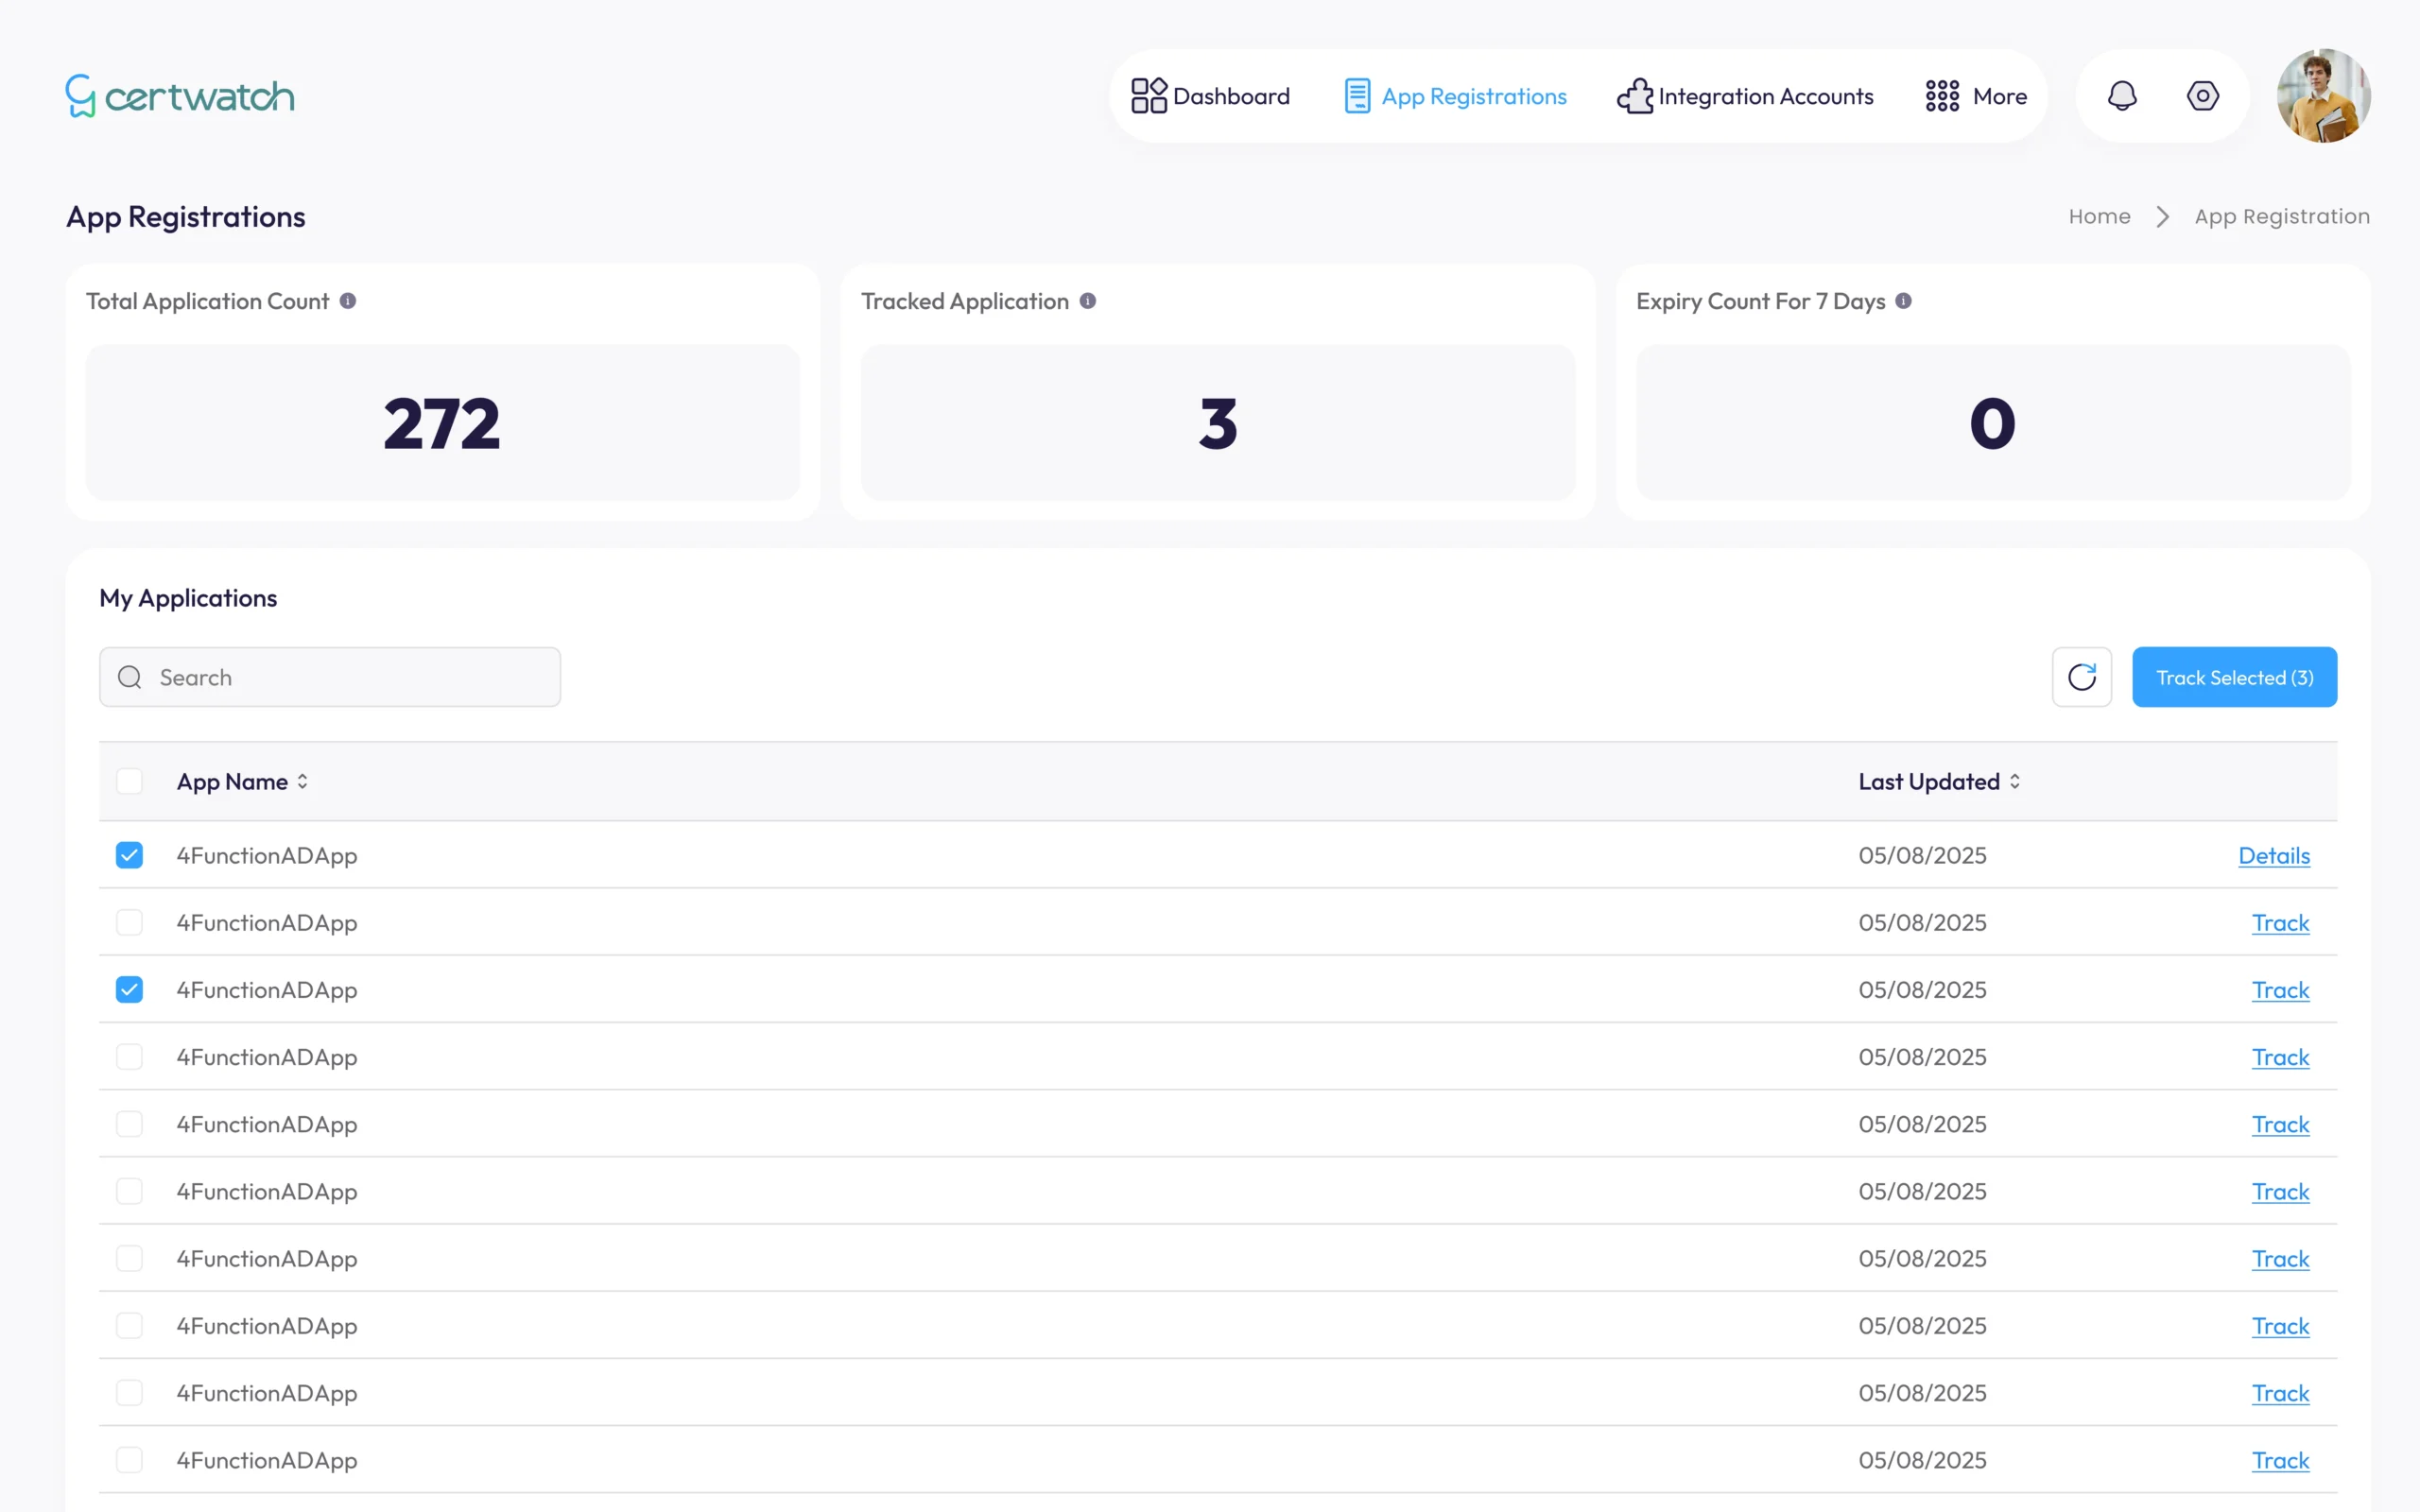Image resolution: width=2420 pixels, height=1512 pixels.
Task: Open the hexagon settings icon
Action: (x=2202, y=96)
